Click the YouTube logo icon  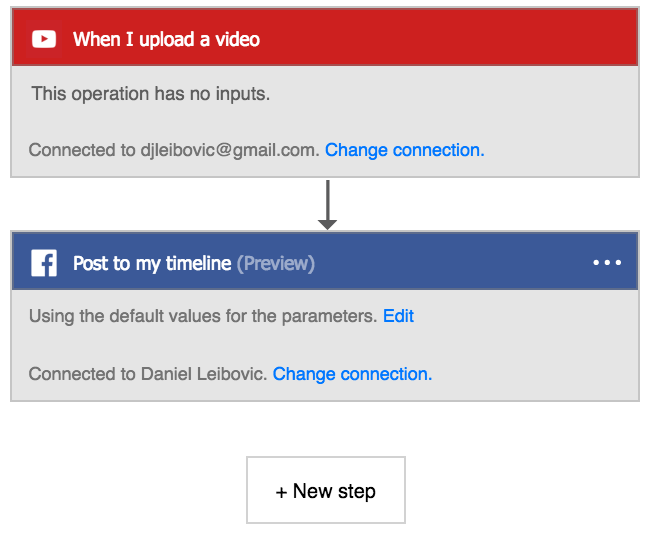(44, 40)
